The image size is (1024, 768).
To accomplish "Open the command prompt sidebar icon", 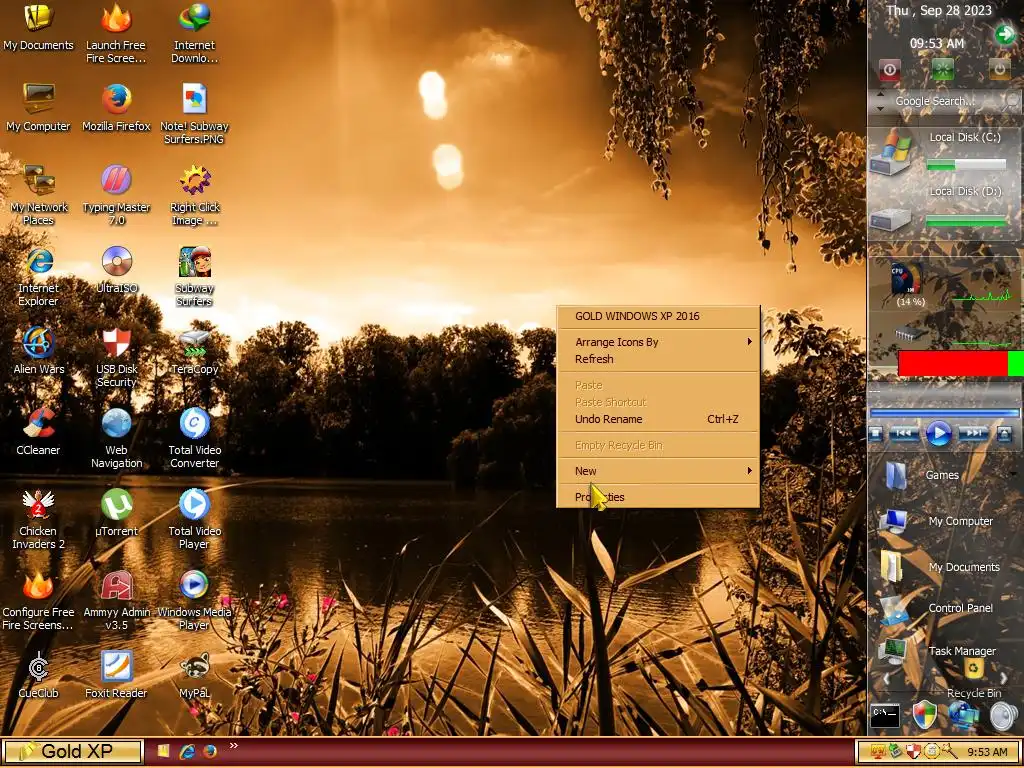I will (x=886, y=716).
